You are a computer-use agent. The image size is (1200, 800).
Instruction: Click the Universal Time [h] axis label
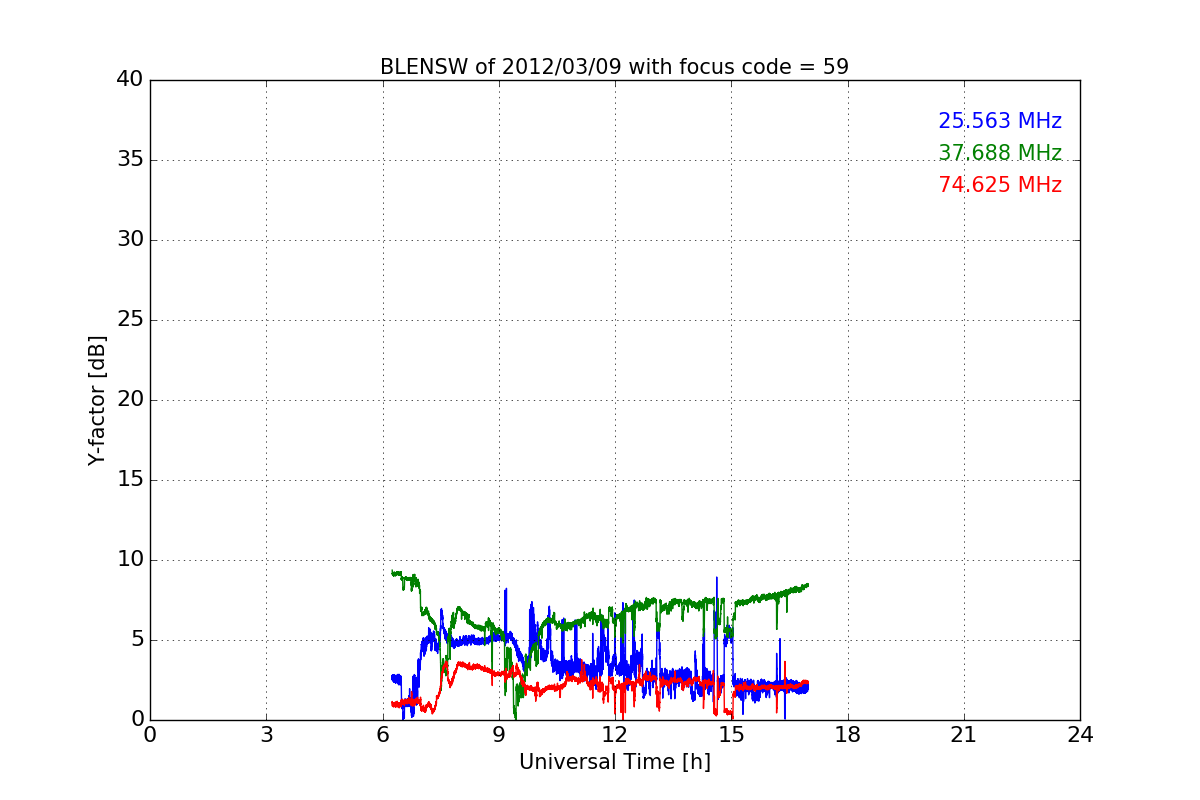(x=614, y=762)
